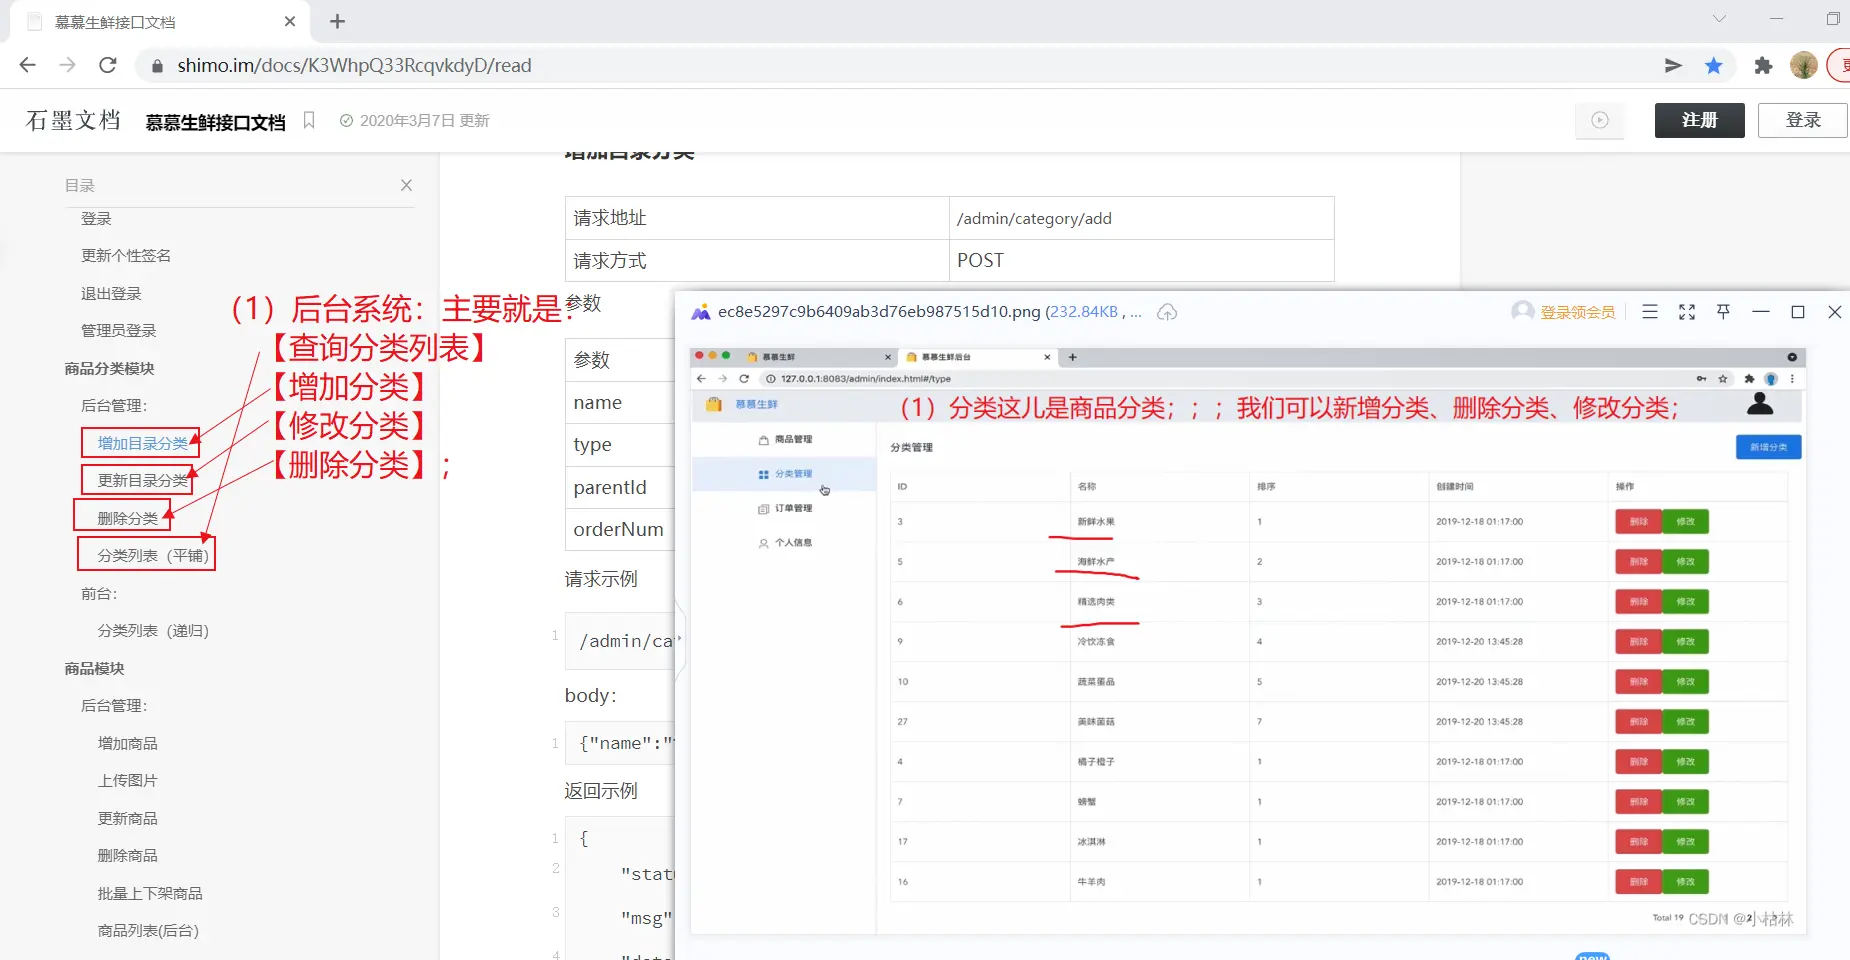Pin the image viewer window on top
The width and height of the screenshot is (1850, 960).
click(1723, 312)
